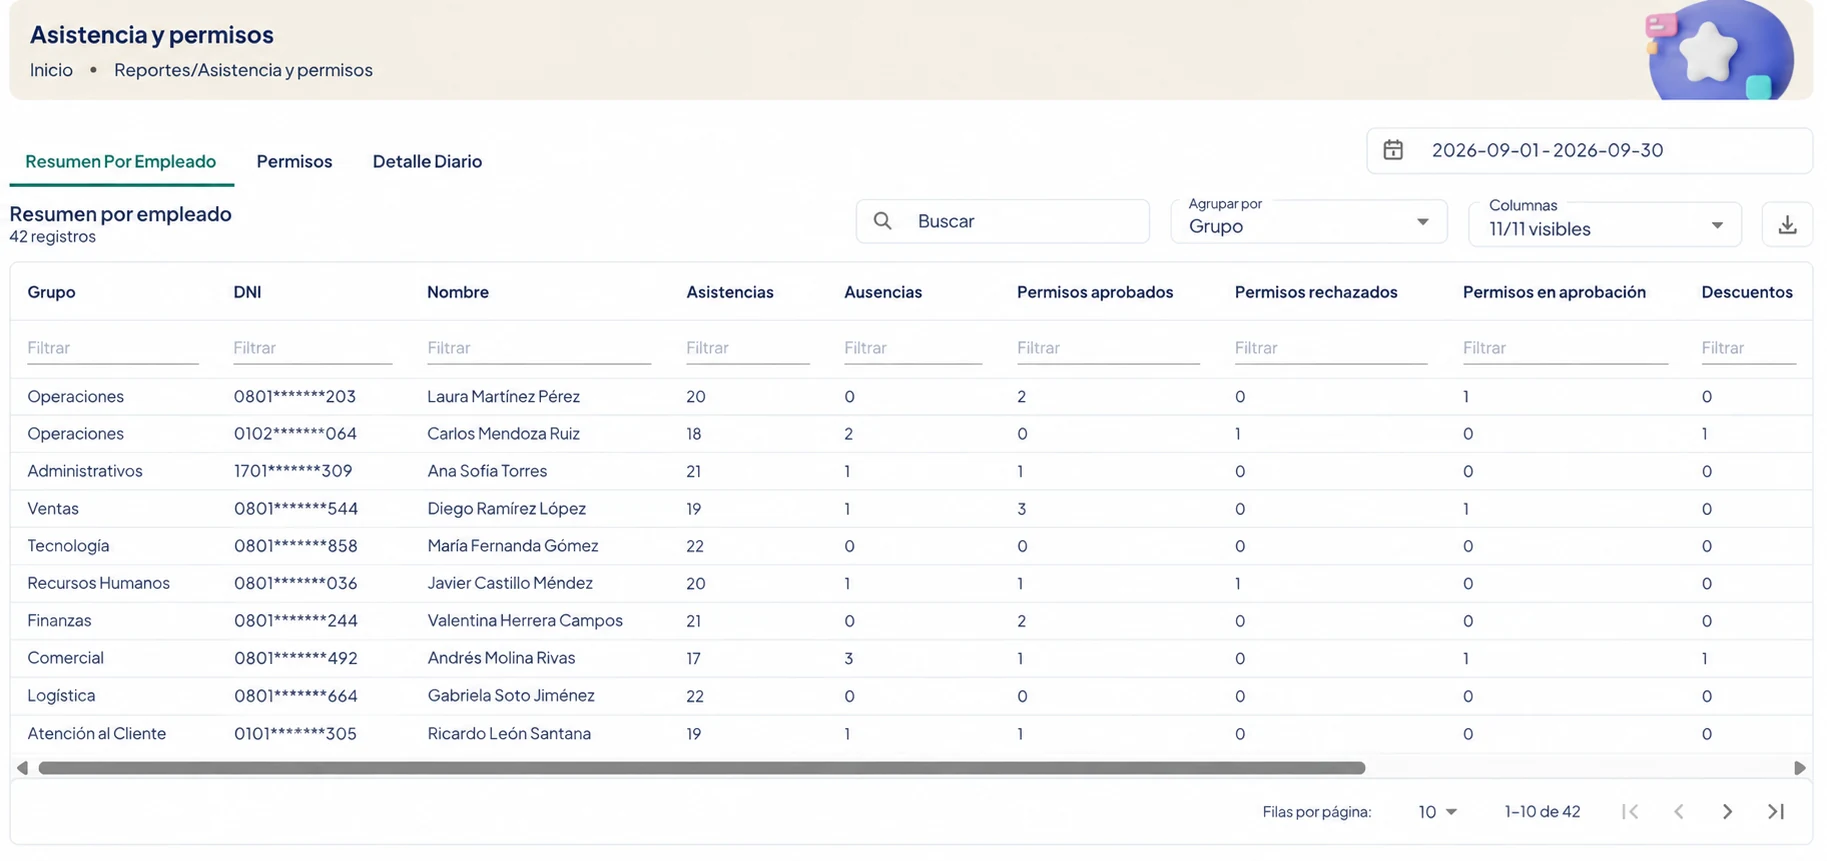Click the Nombre column filter field

(539, 348)
